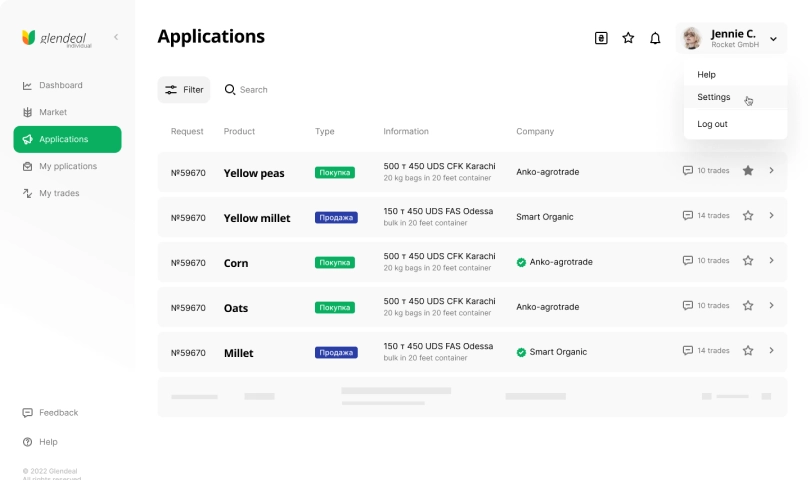Collapse the sidebar with the arrow
This screenshot has height=480, width=810.
coord(116,37)
